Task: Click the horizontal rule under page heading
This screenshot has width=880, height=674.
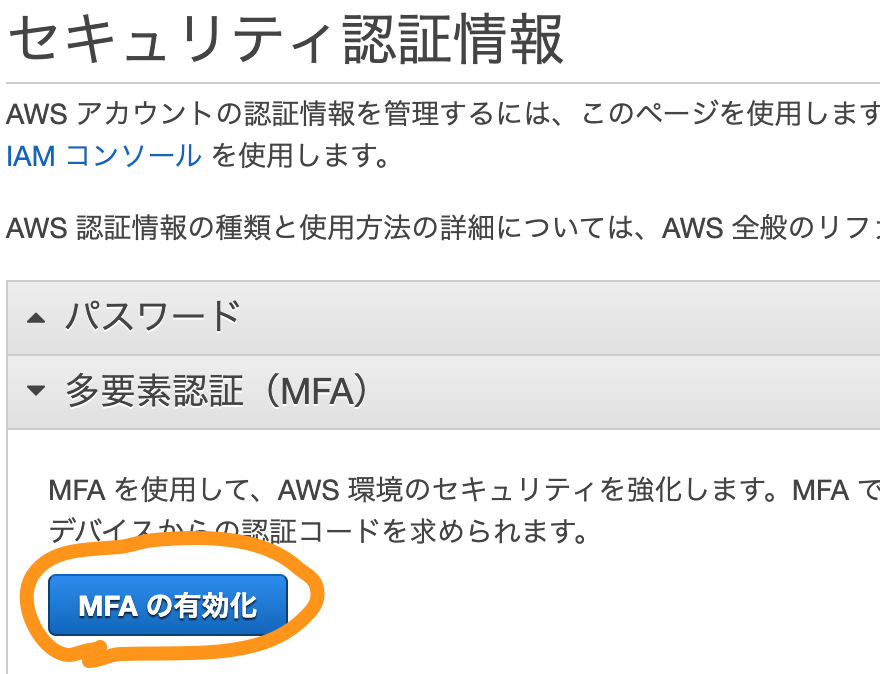Action: 443,83
